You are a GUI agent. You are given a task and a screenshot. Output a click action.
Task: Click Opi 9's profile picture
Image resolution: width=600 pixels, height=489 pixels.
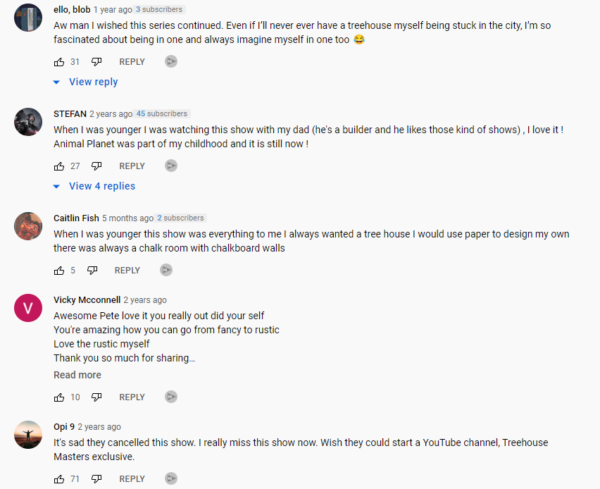tap(28, 434)
